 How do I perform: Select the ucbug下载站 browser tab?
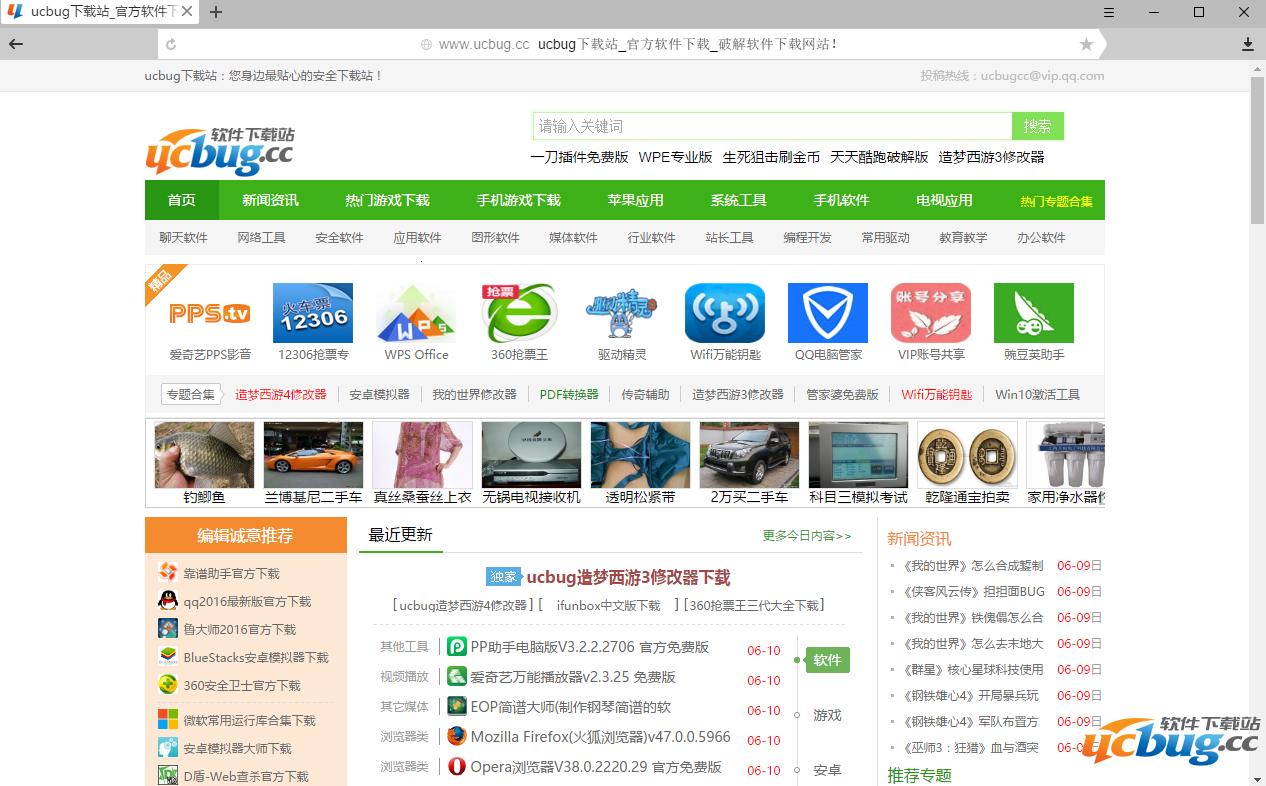[97, 12]
